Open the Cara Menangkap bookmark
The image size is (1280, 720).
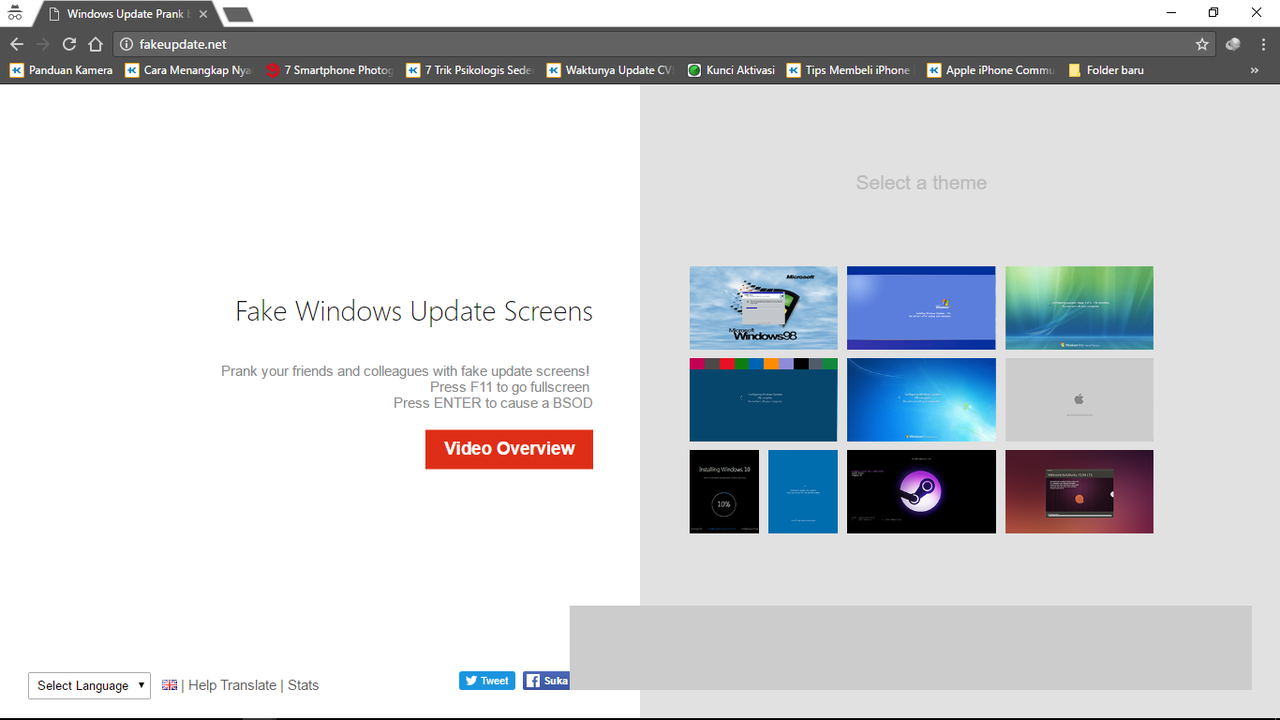[x=188, y=70]
